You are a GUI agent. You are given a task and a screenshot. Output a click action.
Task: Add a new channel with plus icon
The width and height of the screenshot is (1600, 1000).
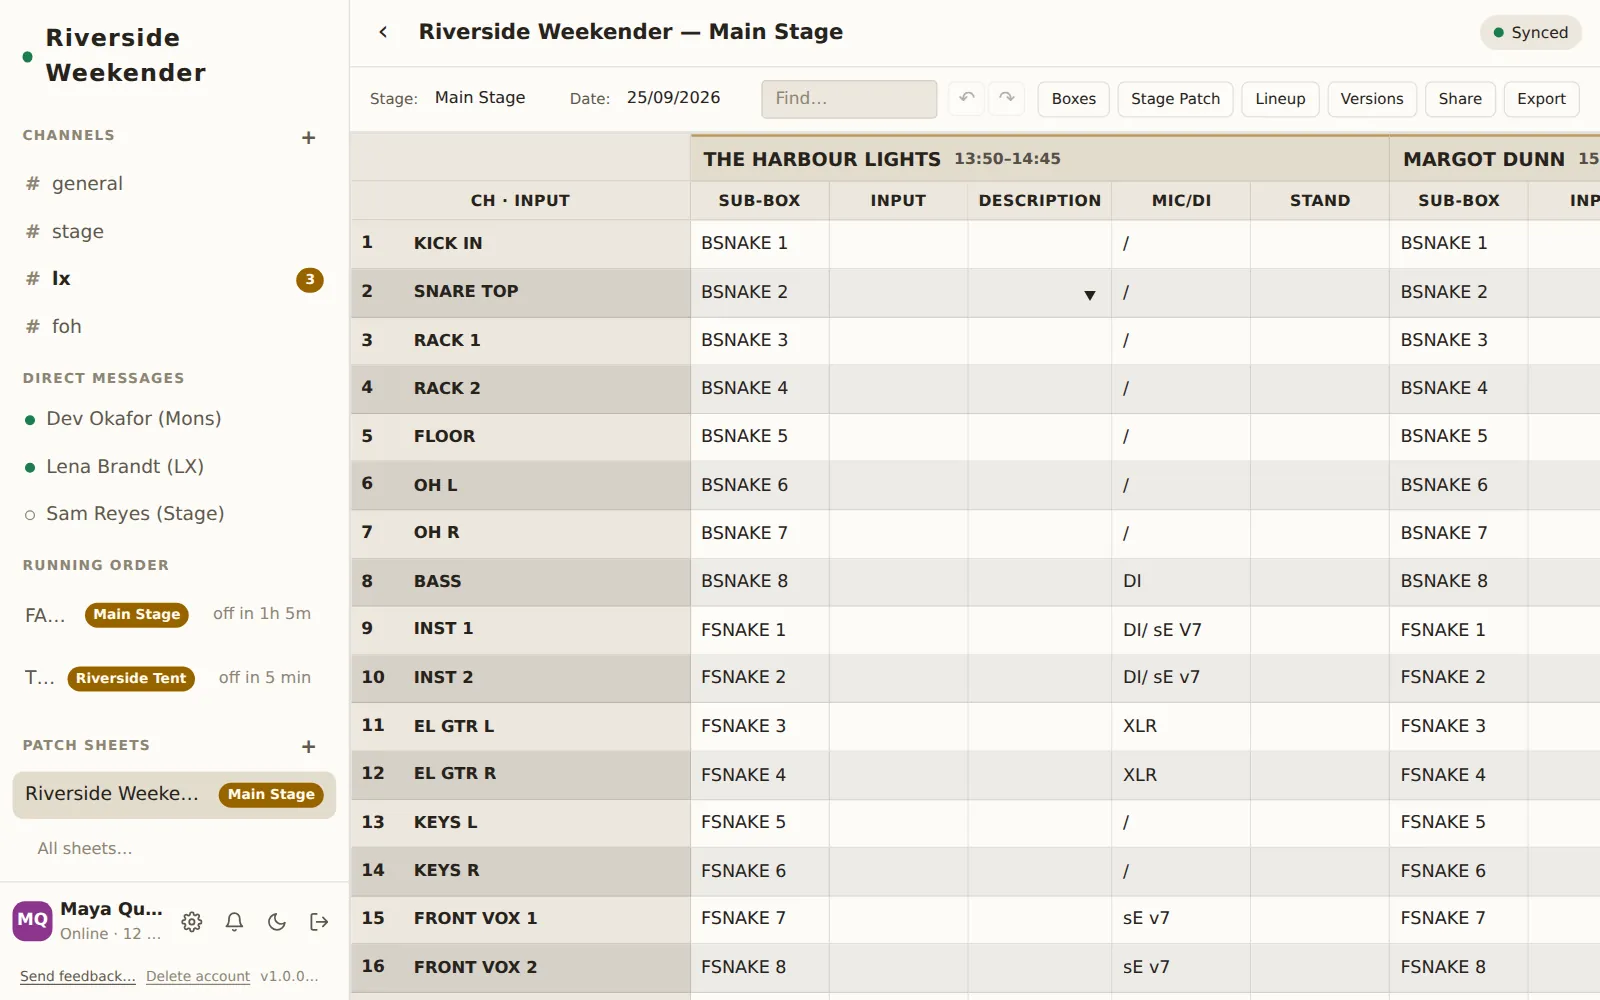[309, 138]
